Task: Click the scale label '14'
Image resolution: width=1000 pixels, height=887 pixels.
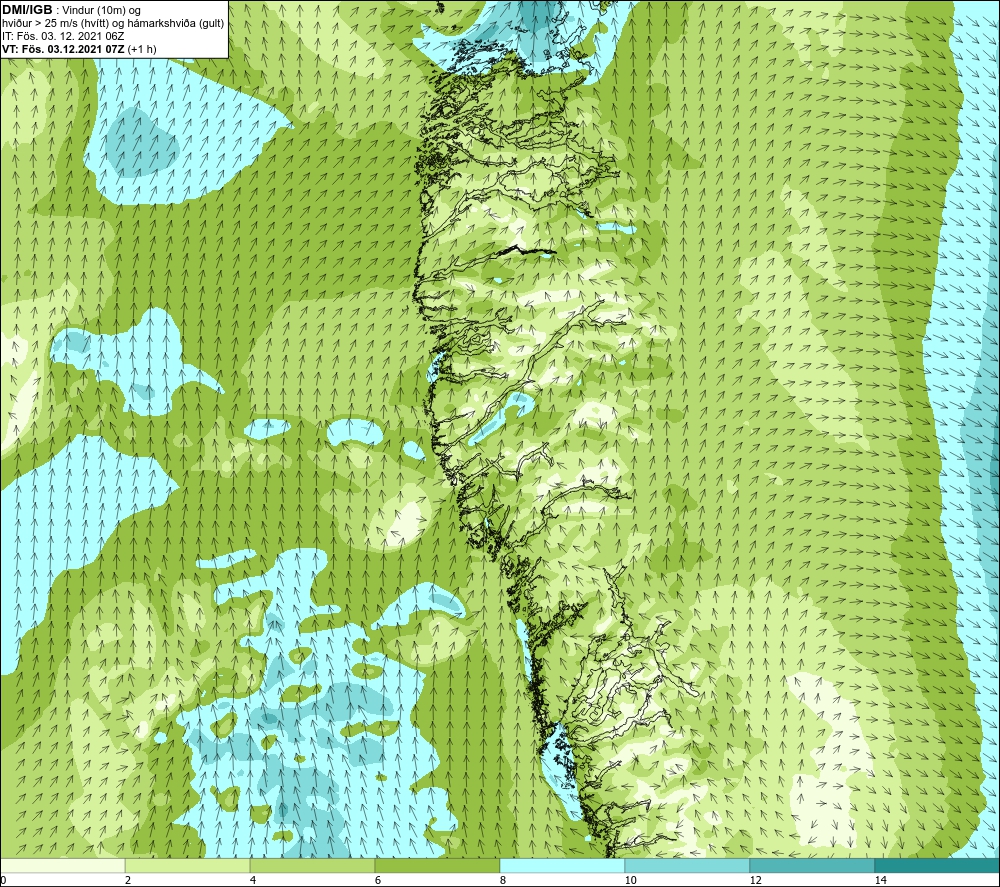Action: [x=881, y=881]
